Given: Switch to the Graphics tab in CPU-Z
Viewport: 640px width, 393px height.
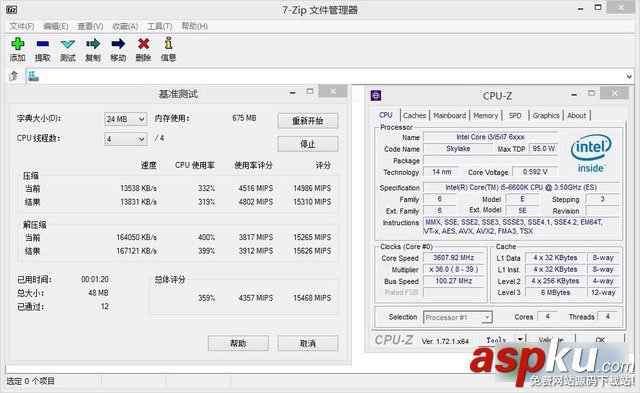Looking at the screenshot, I should (x=546, y=115).
